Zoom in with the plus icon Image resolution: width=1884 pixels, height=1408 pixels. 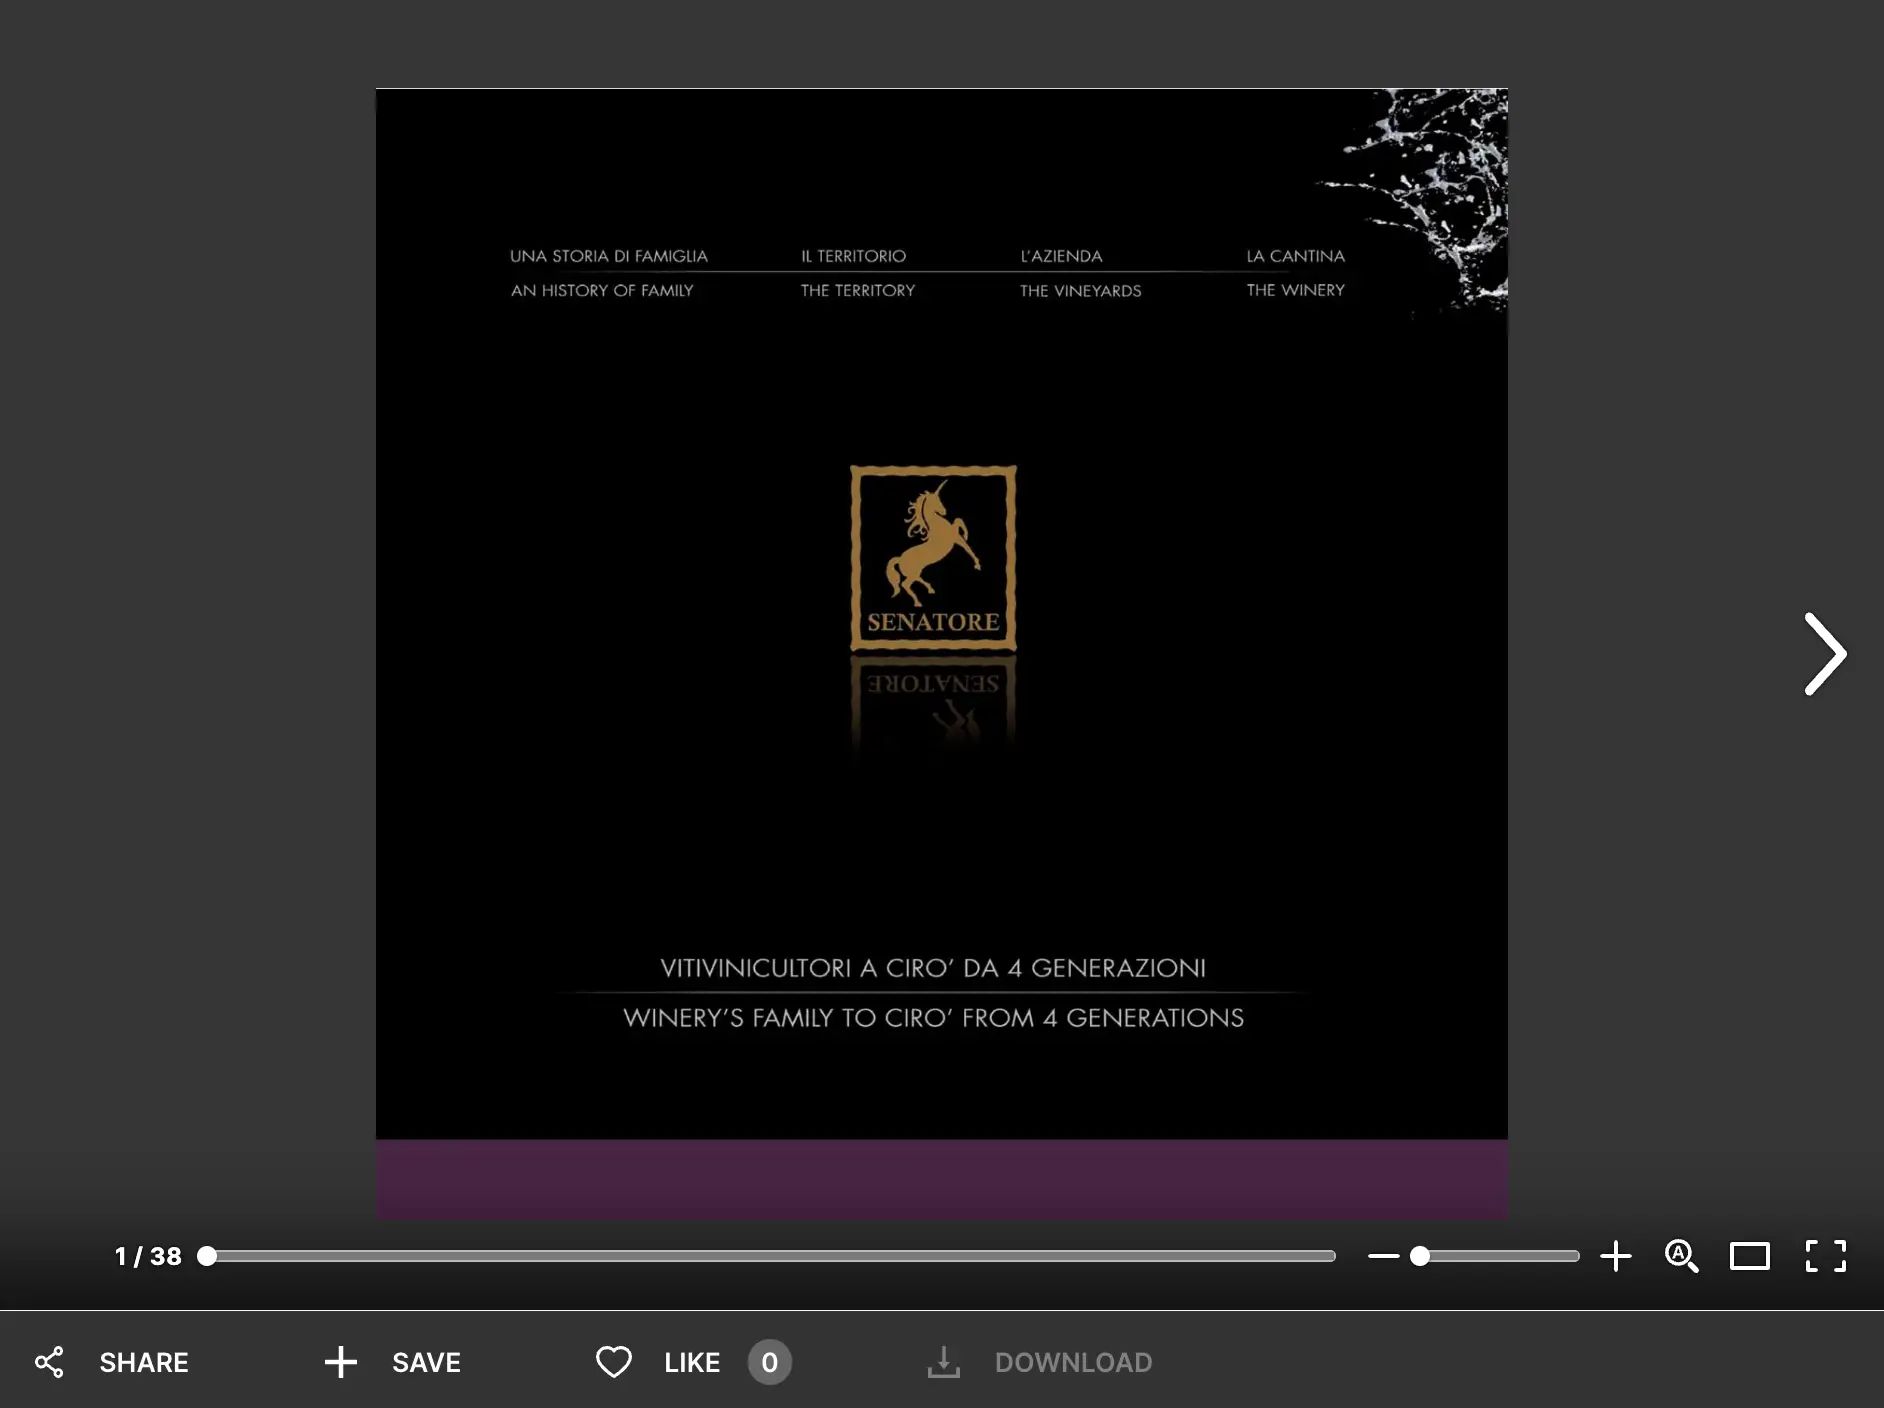coord(1615,1256)
